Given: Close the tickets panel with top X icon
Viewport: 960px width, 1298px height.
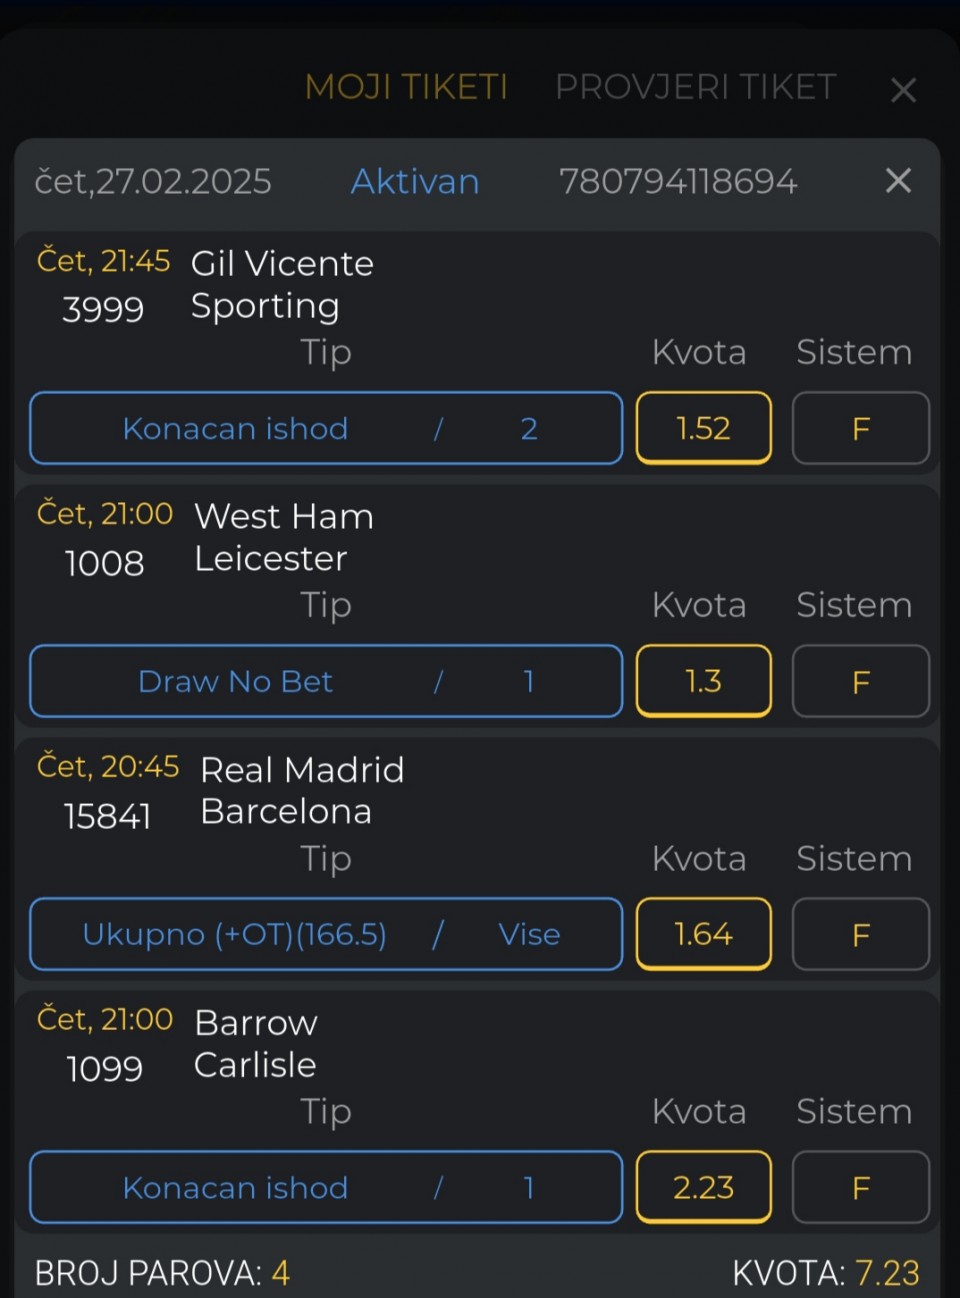Looking at the screenshot, I should [x=903, y=90].
